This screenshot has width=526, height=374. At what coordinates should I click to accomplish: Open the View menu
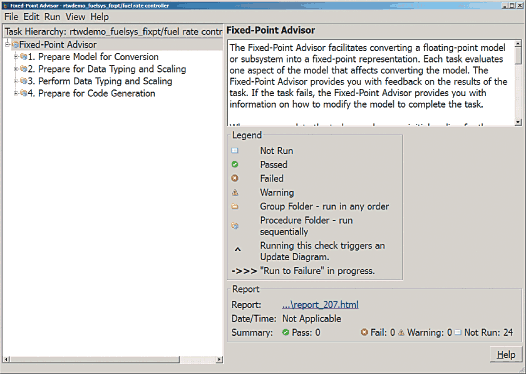75,17
